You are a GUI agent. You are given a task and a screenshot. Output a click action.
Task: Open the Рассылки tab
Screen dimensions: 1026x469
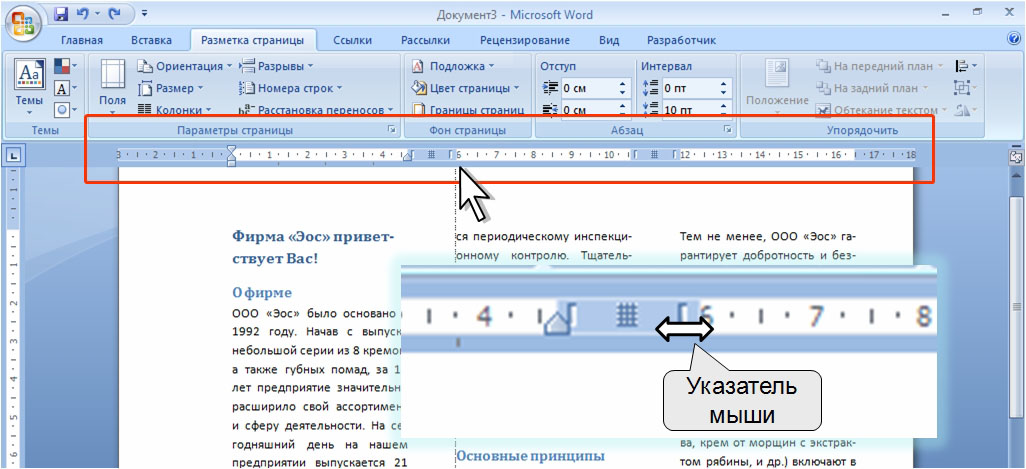point(425,41)
